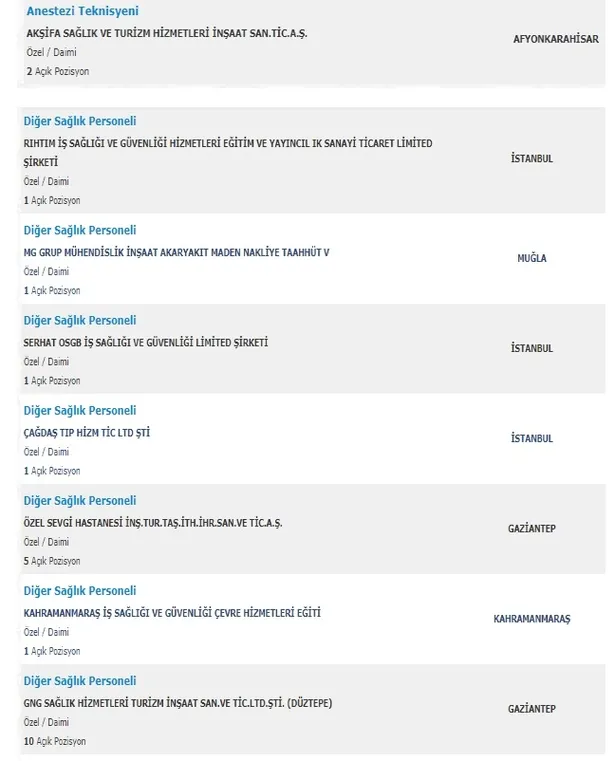This screenshot has height=761, width=616.
Task: Click the 5 Açık Pozisyon text
Action: (x=52, y=561)
